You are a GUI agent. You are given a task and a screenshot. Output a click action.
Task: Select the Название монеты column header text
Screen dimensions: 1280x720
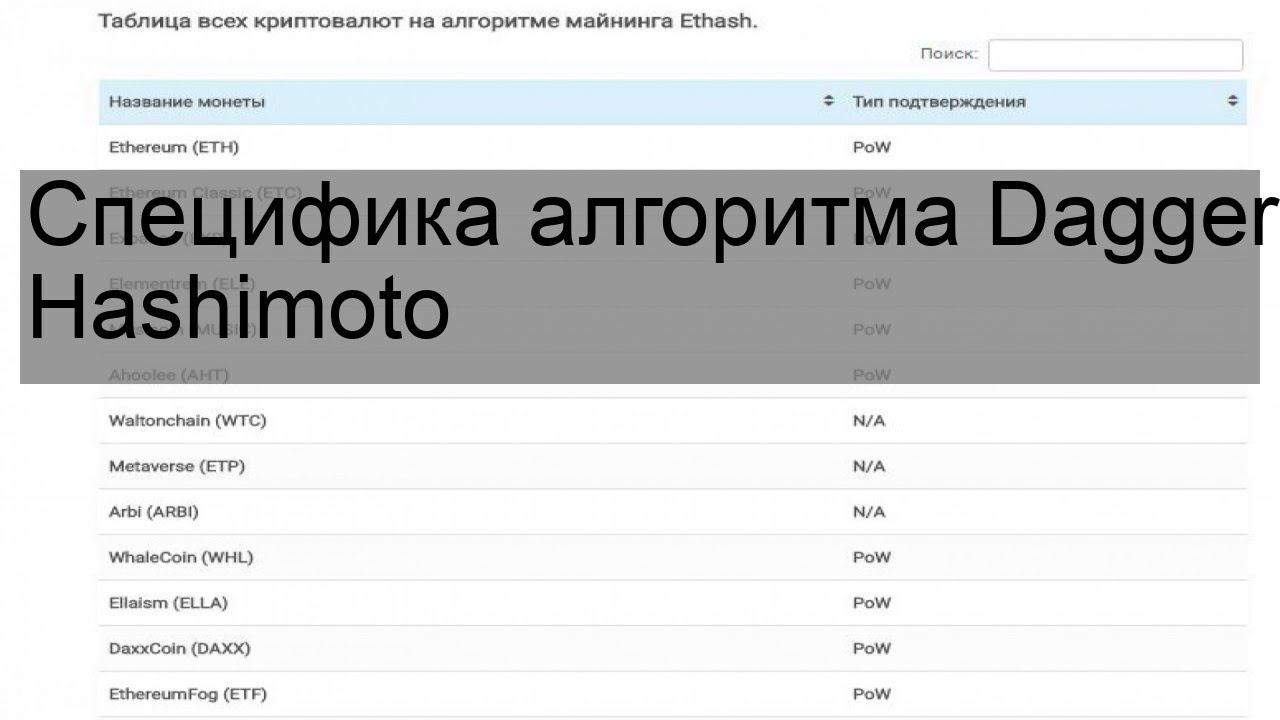click(x=187, y=102)
